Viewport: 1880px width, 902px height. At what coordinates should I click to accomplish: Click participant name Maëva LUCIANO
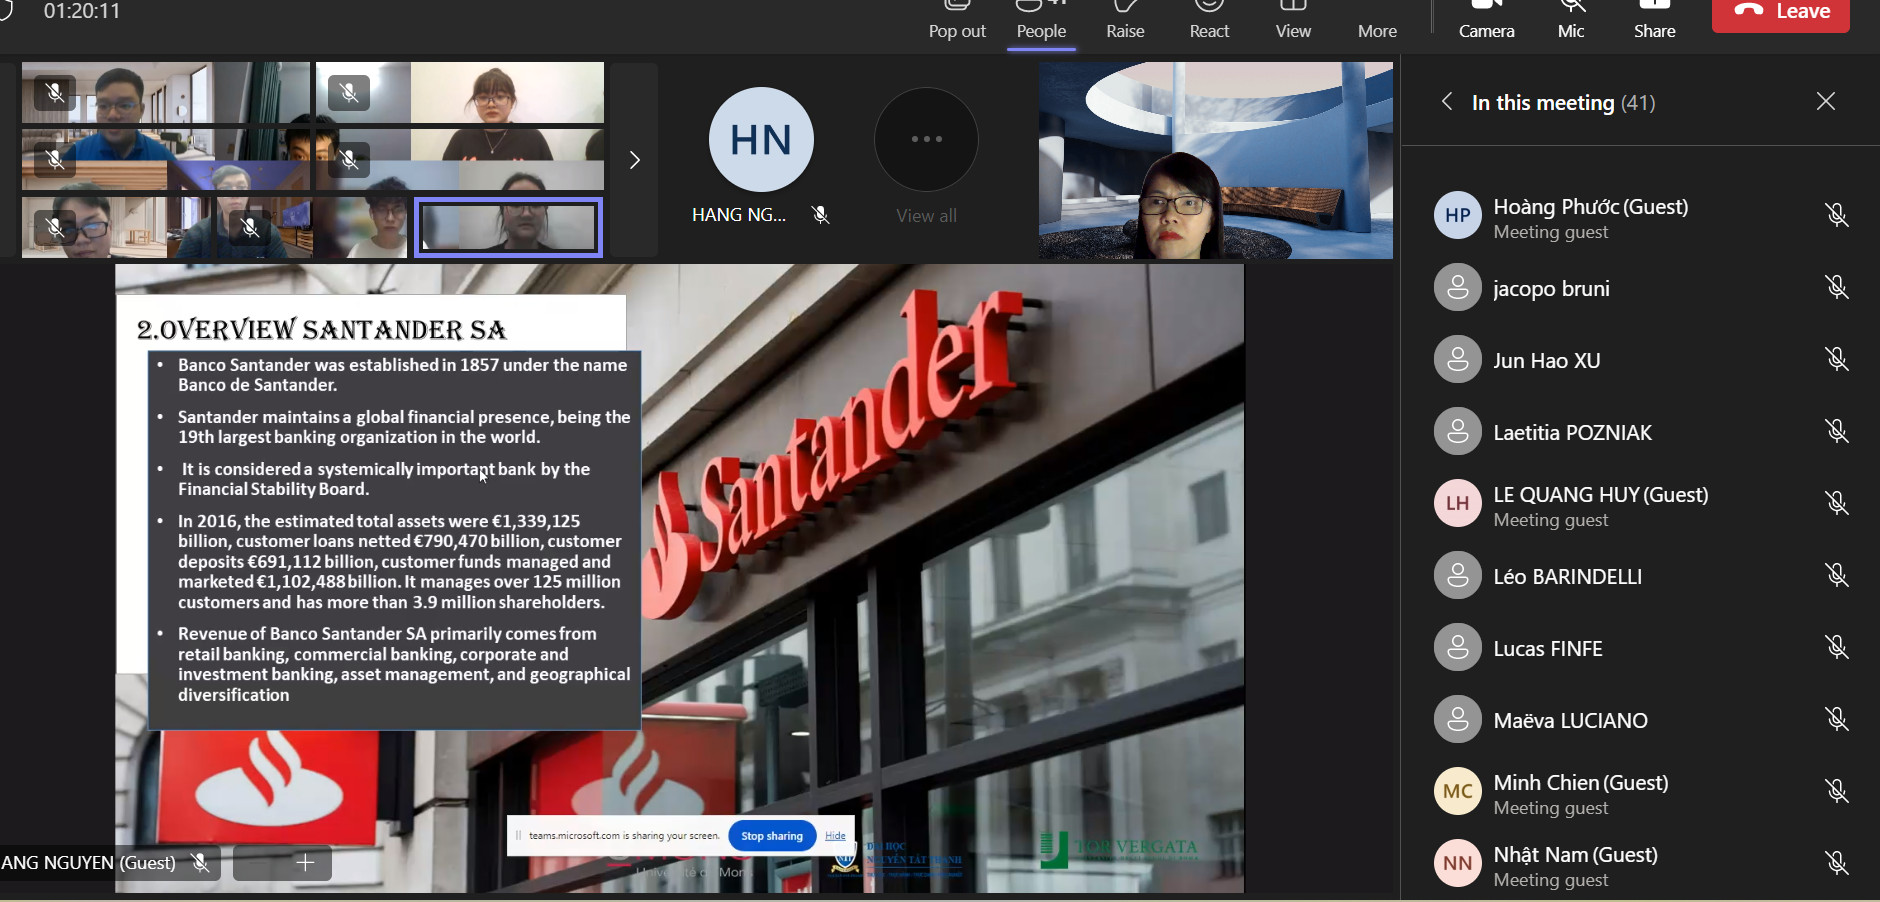coord(1570,721)
